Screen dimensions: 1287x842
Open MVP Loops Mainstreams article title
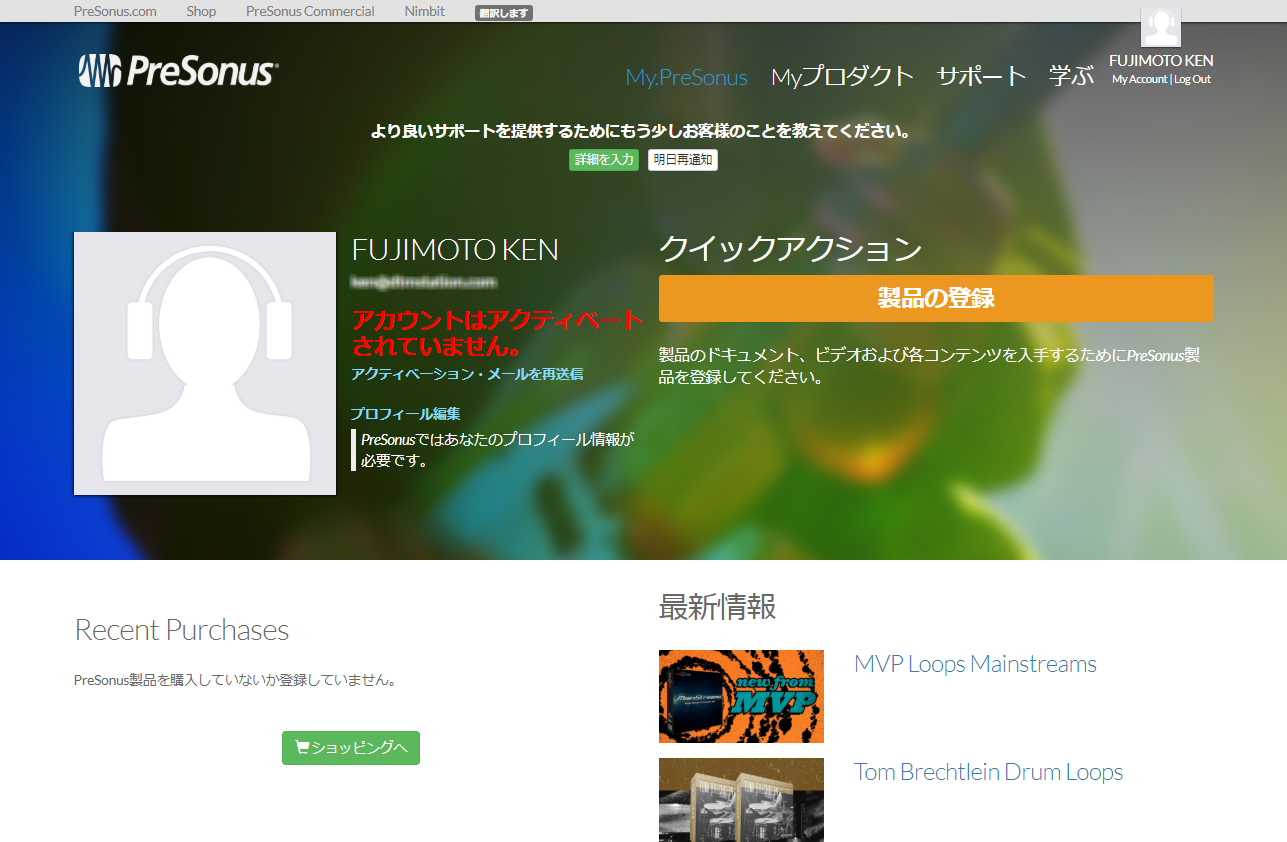[x=975, y=664]
